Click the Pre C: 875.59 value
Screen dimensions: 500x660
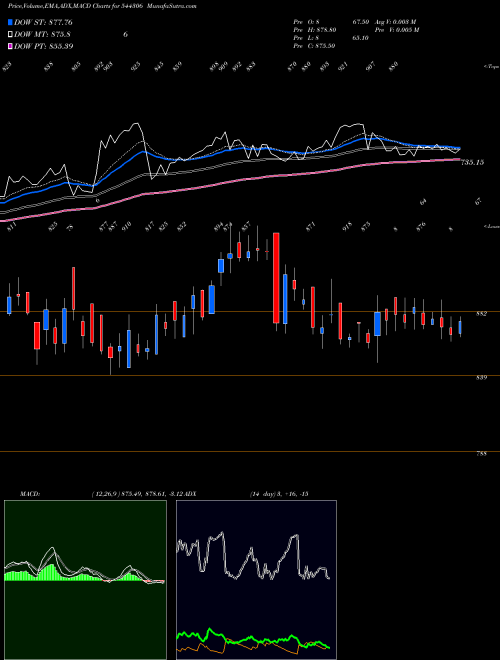pos(314,46)
